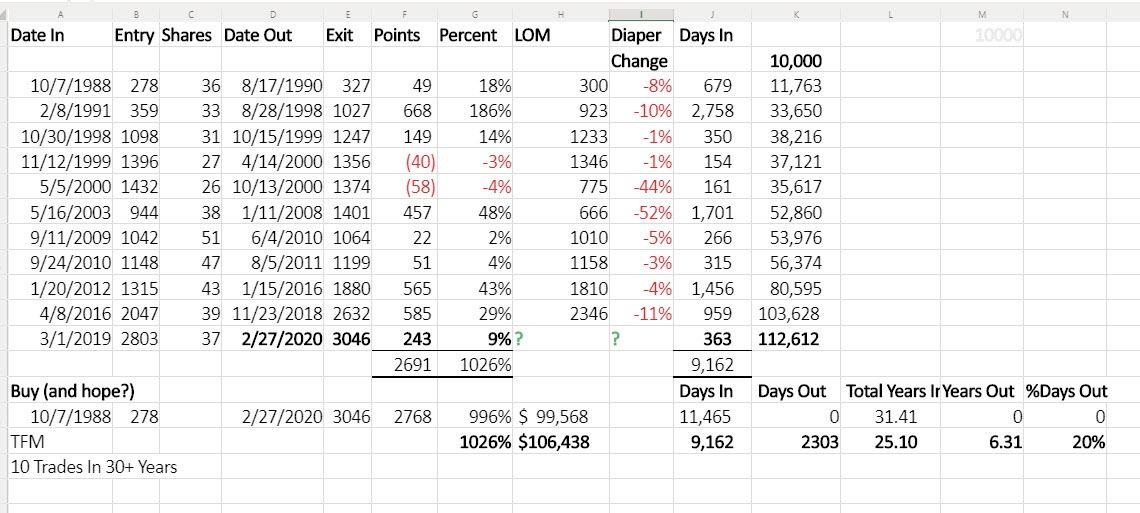1140x513 pixels.
Task: Click the "LOM" column title cell
Action: pyautogui.click(x=530, y=35)
